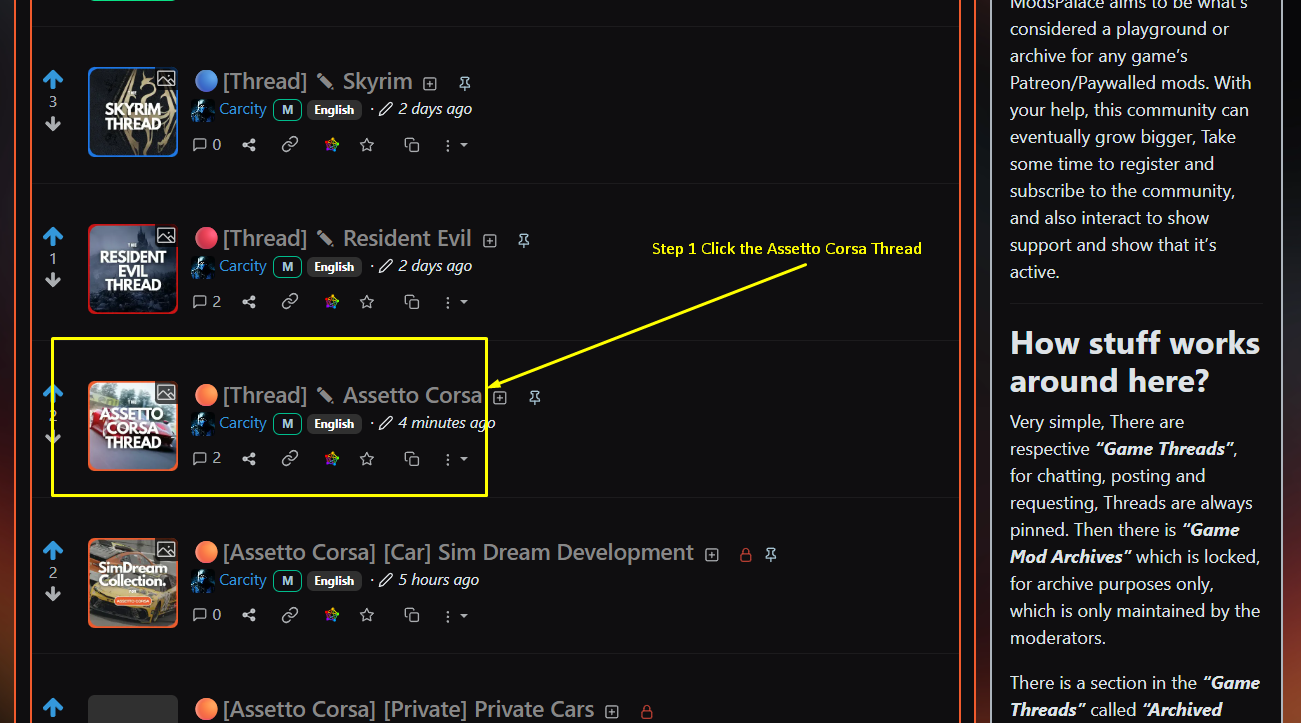
Task: Click the pin icon on Resident Evil thread
Action: pyautogui.click(x=523, y=241)
